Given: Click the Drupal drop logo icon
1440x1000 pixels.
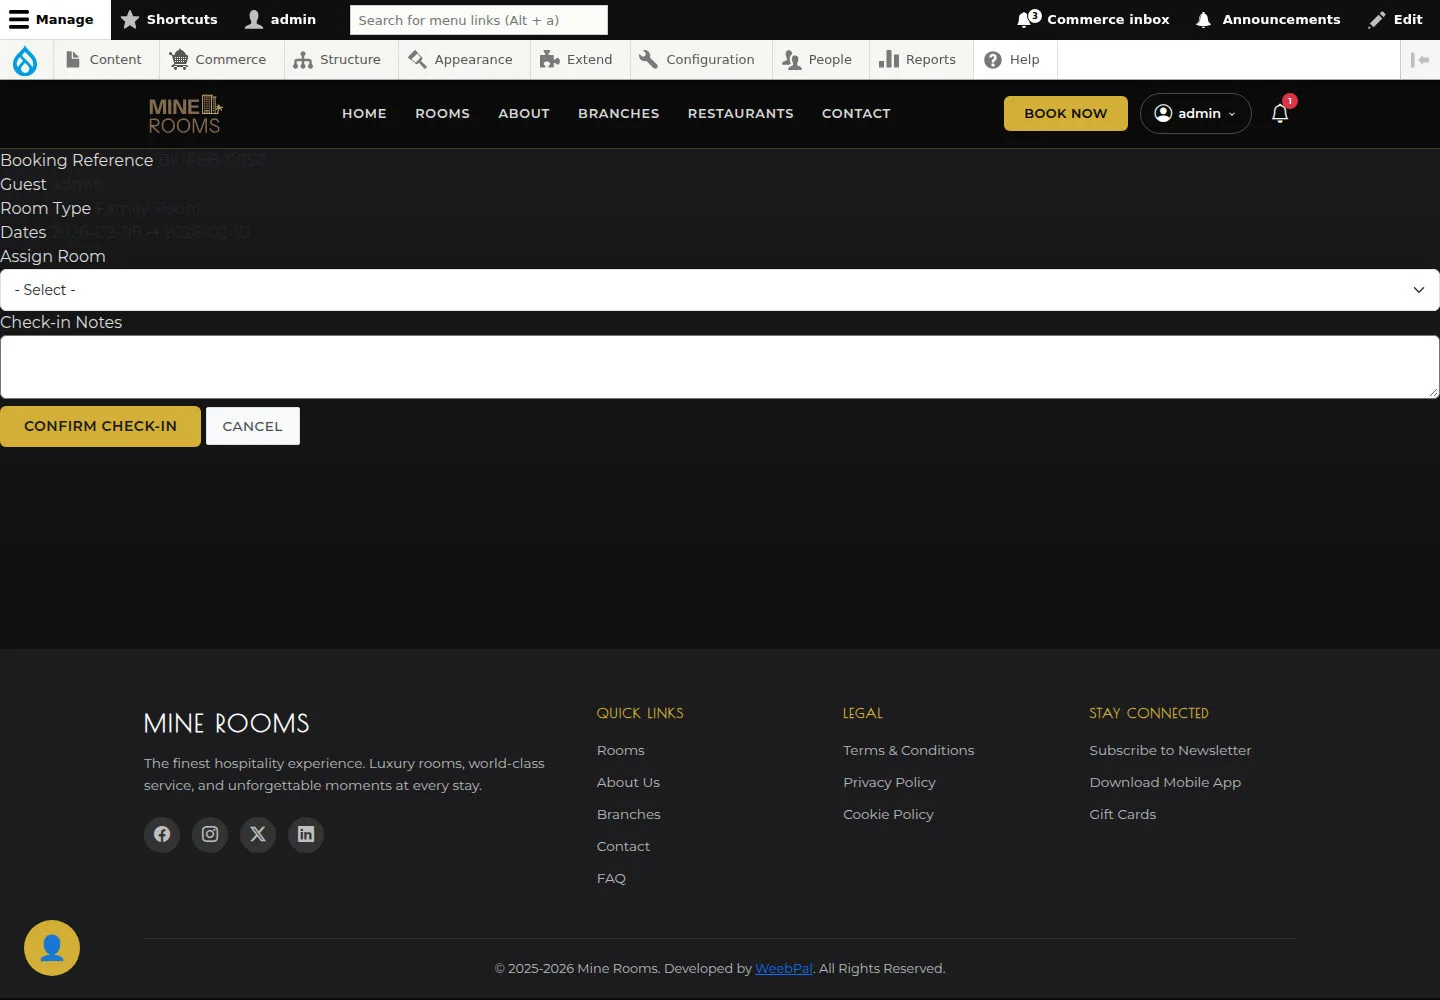Looking at the screenshot, I should [x=25, y=60].
